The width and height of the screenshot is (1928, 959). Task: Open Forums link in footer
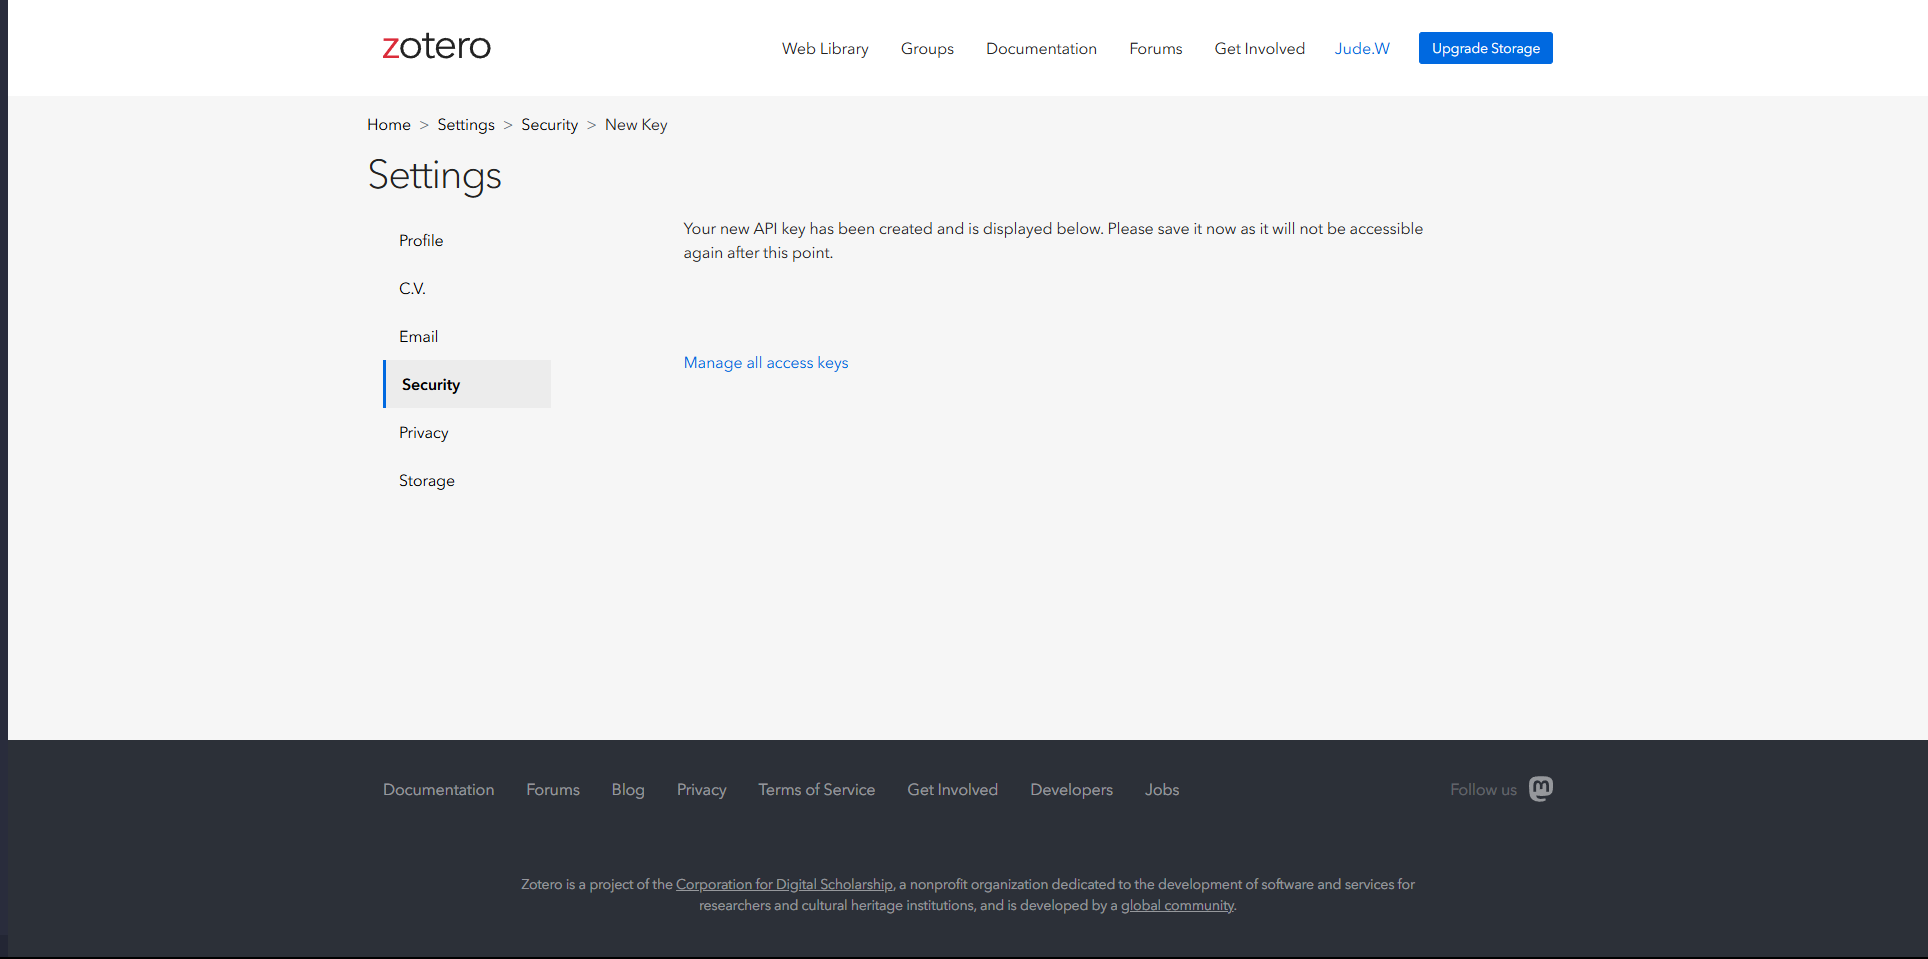click(553, 789)
